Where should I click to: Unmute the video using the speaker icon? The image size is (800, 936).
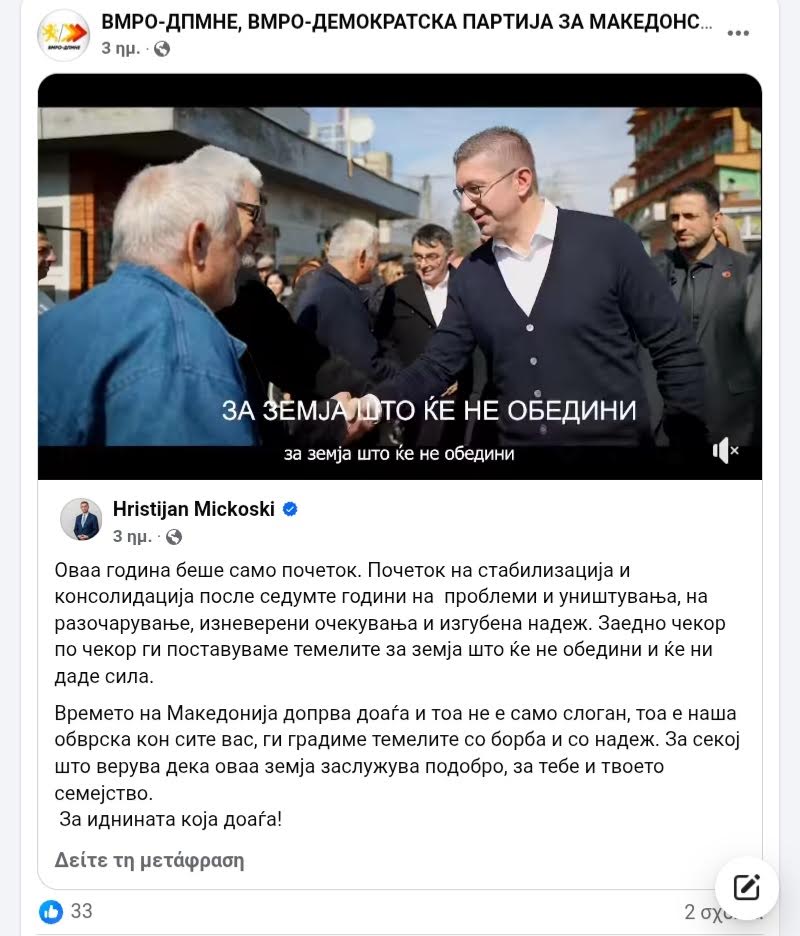tap(725, 450)
